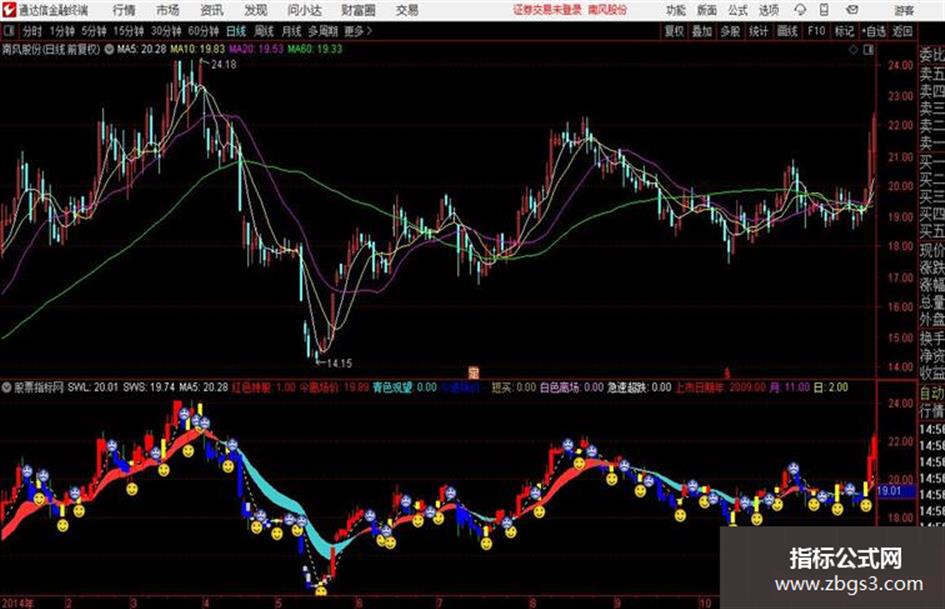Expand the 更多 periods chevron
945x609 pixels.
[x=358, y=31]
